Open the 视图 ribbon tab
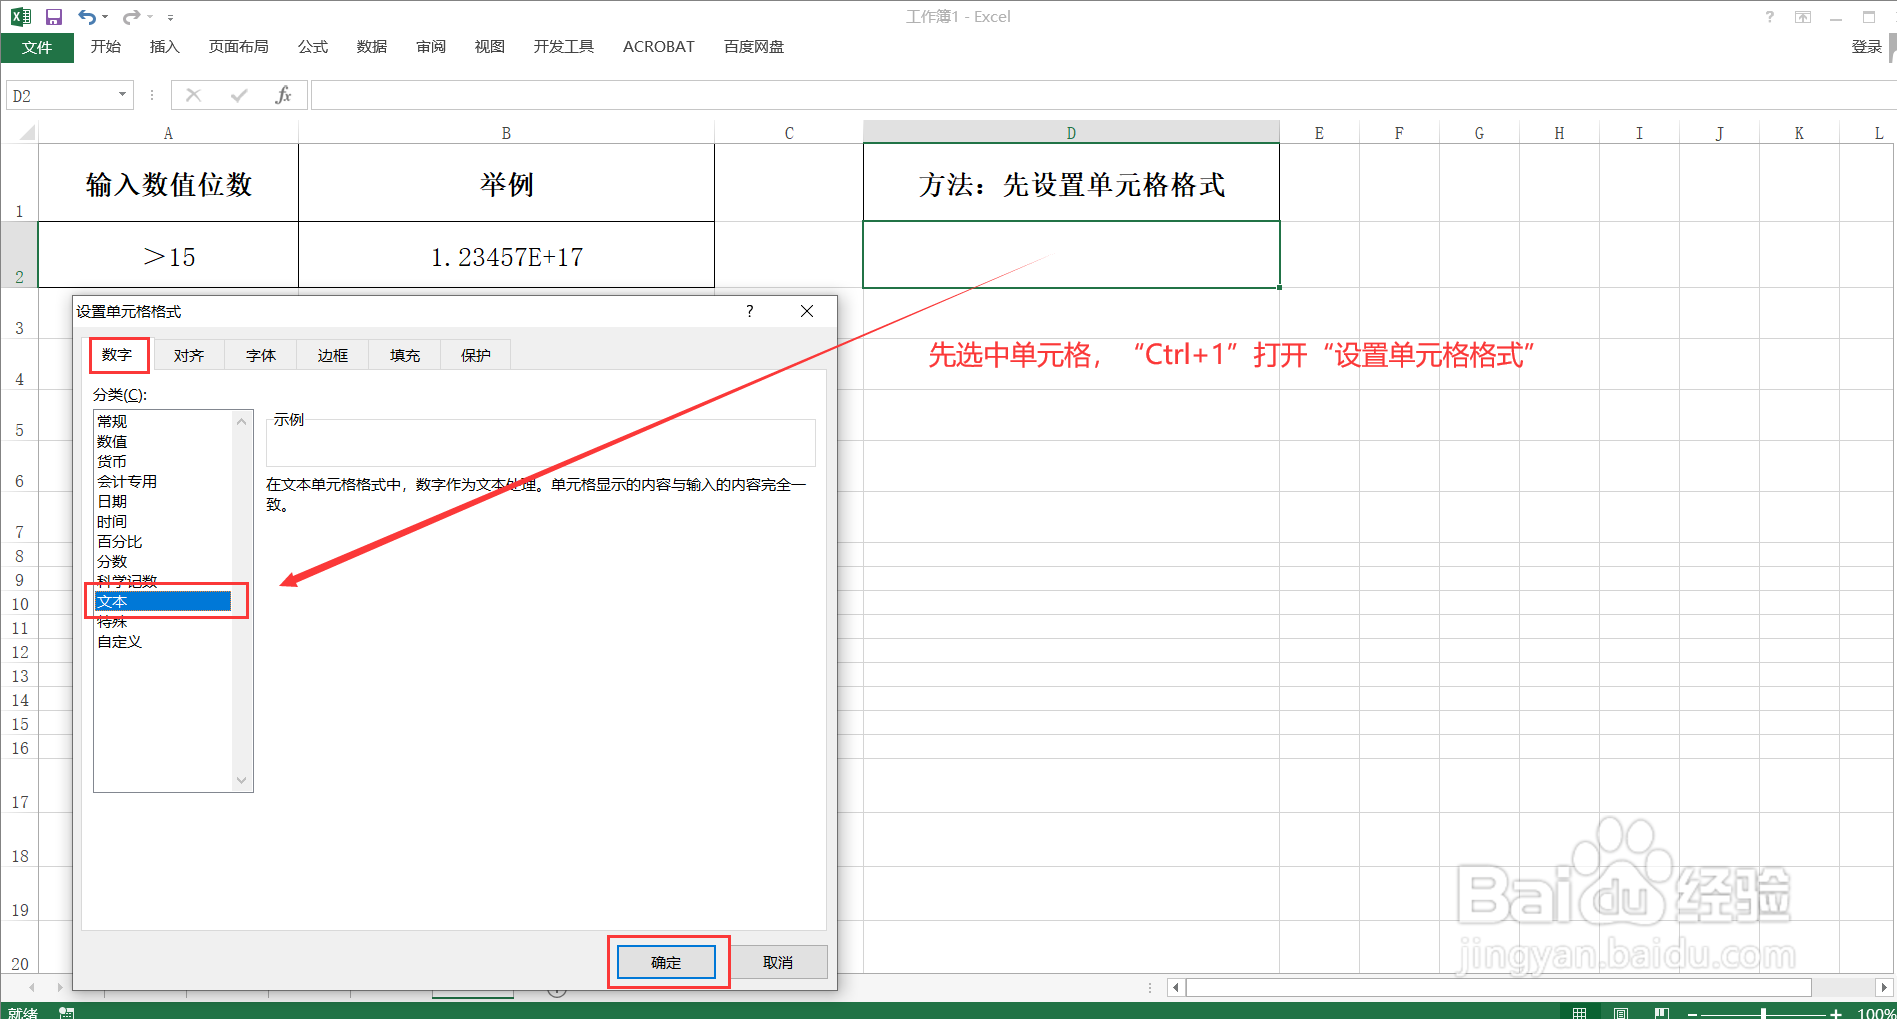1897x1019 pixels. click(490, 47)
